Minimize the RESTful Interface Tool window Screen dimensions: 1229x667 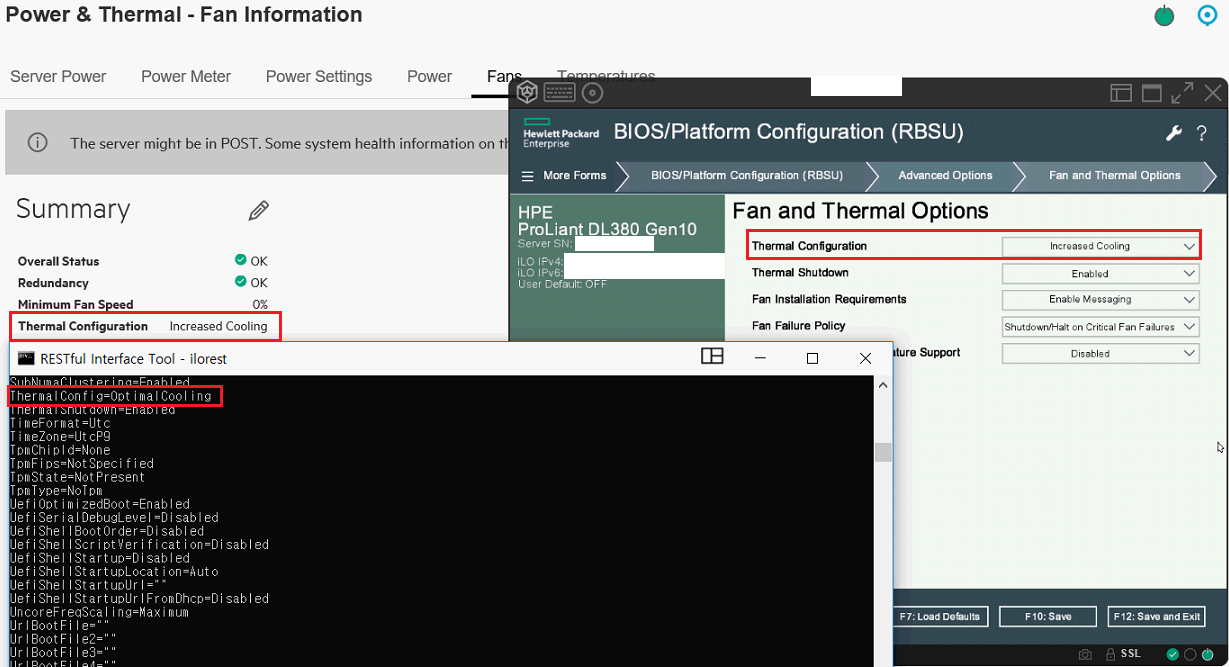(761, 358)
